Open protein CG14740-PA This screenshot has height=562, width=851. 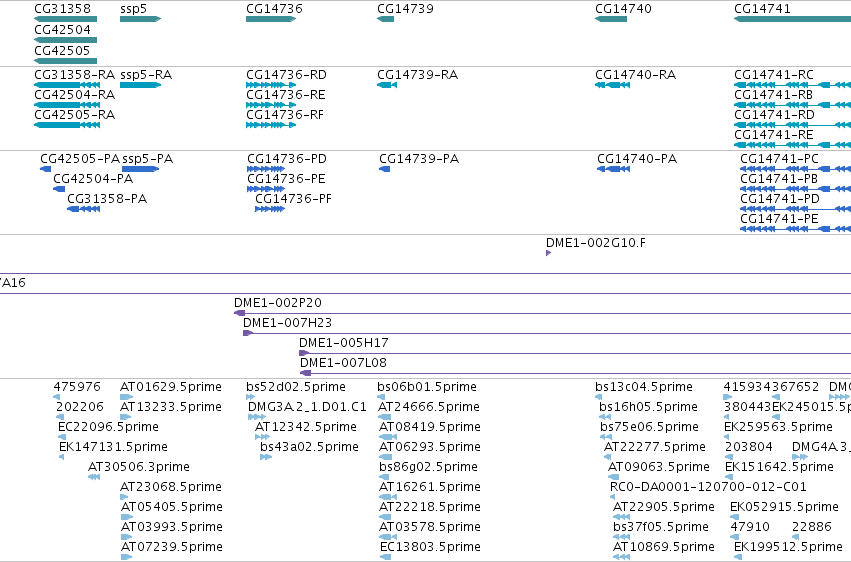(614, 169)
